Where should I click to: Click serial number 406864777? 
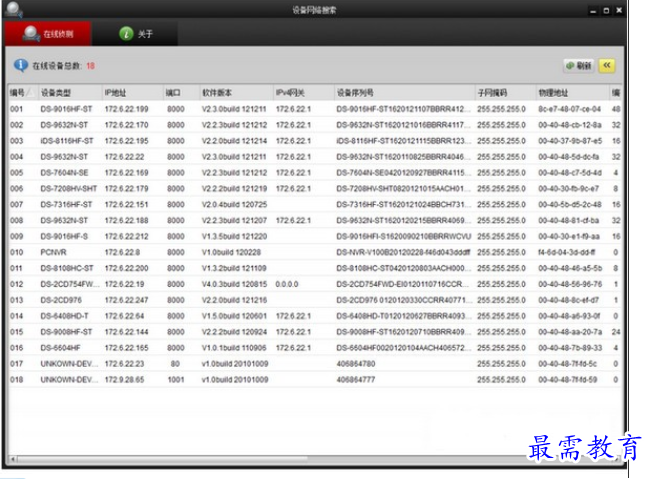(356, 379)
